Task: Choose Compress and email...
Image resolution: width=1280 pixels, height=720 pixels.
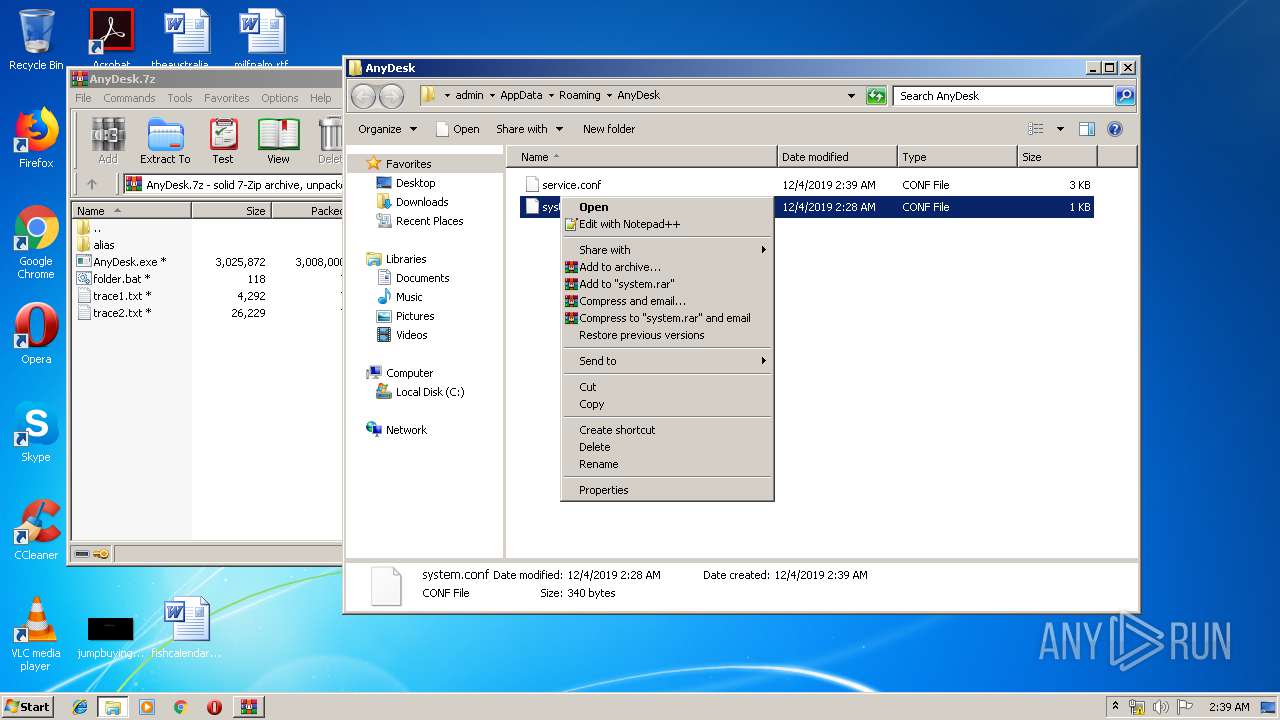Action: [x=667, y=301]
